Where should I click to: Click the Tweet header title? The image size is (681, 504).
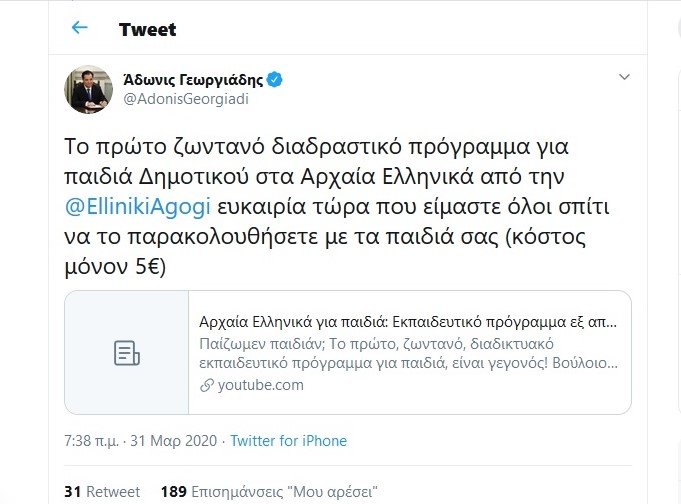point(147,29)
